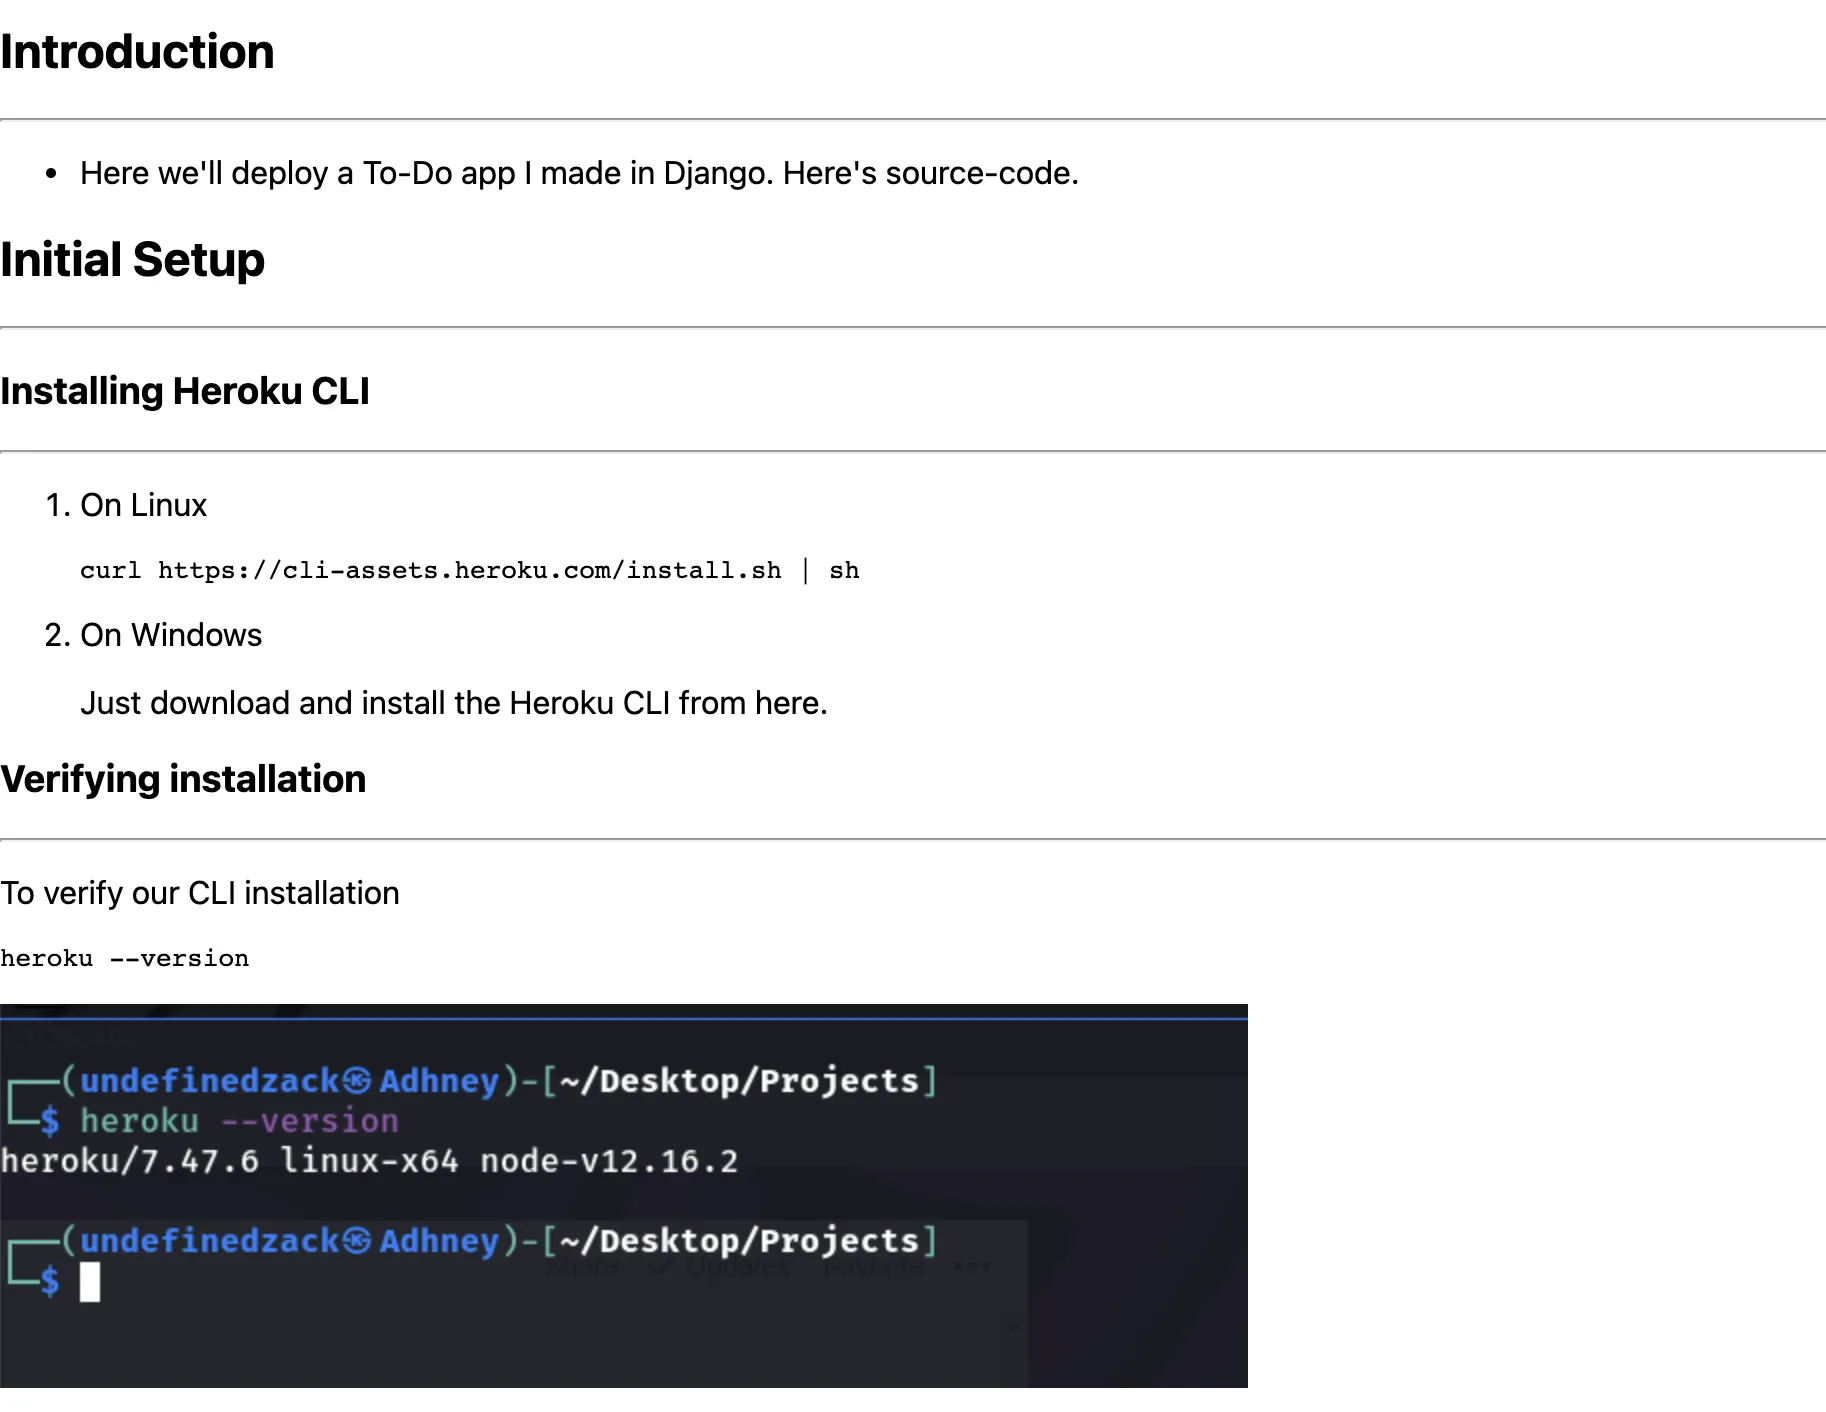Click the typed "heroku --version" command inside terminal
The image size is (1826, 1412).
(x=239, y=1121)
